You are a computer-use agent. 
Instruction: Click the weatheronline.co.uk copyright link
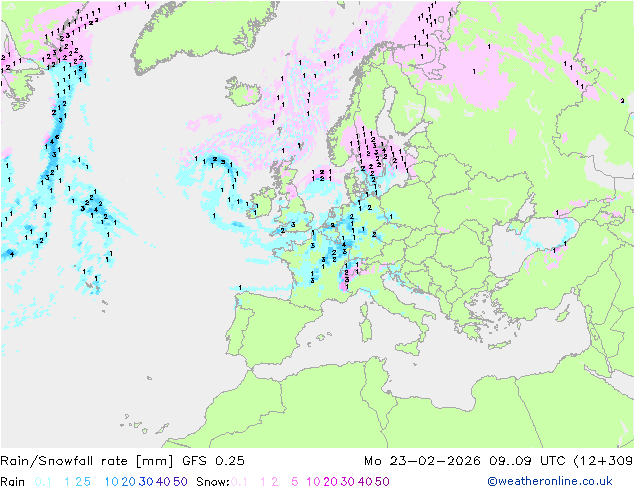pyautogui.click(x=550, y=481)
